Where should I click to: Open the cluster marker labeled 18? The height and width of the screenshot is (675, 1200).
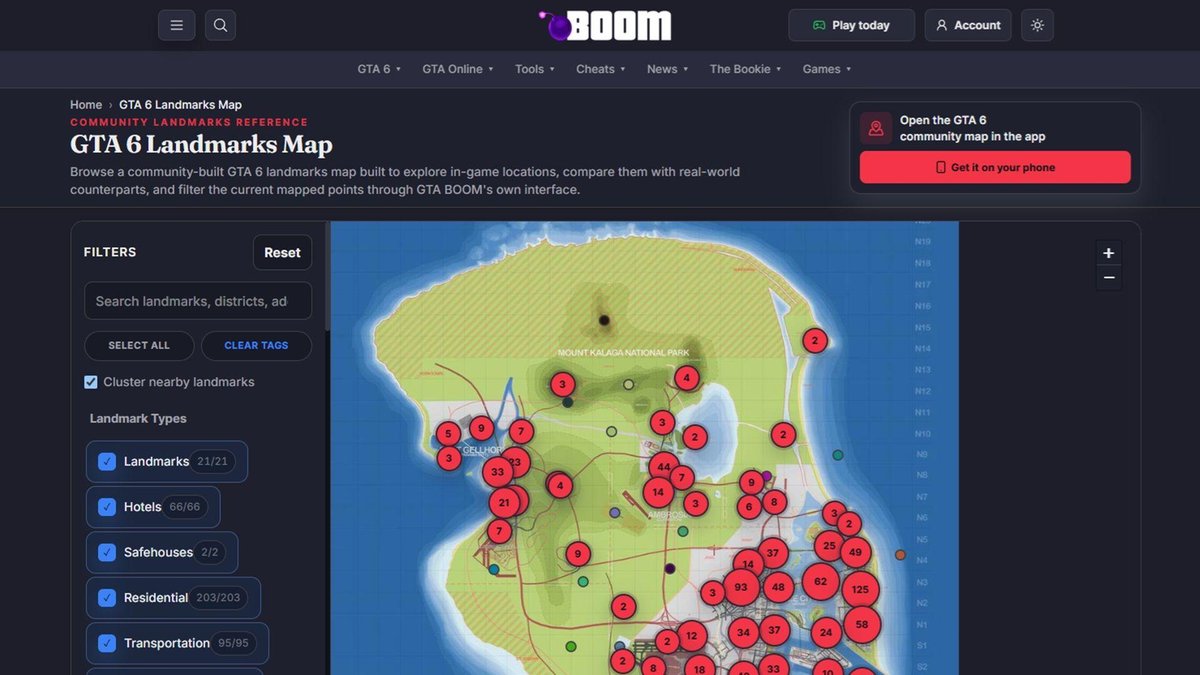pyautogui.click(x=699, y=669)
